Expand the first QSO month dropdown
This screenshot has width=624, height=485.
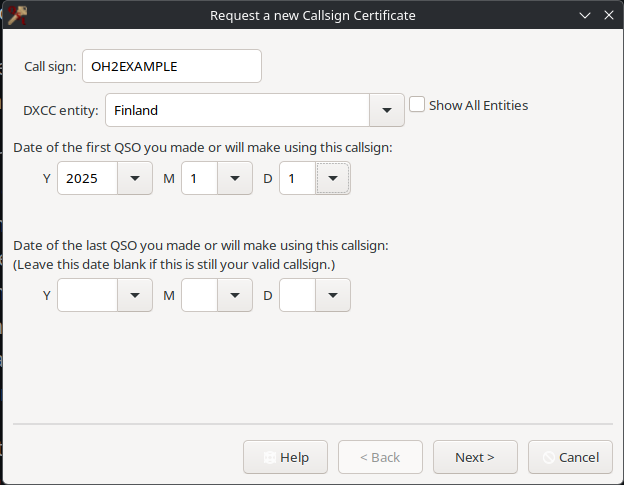(234, 179)
